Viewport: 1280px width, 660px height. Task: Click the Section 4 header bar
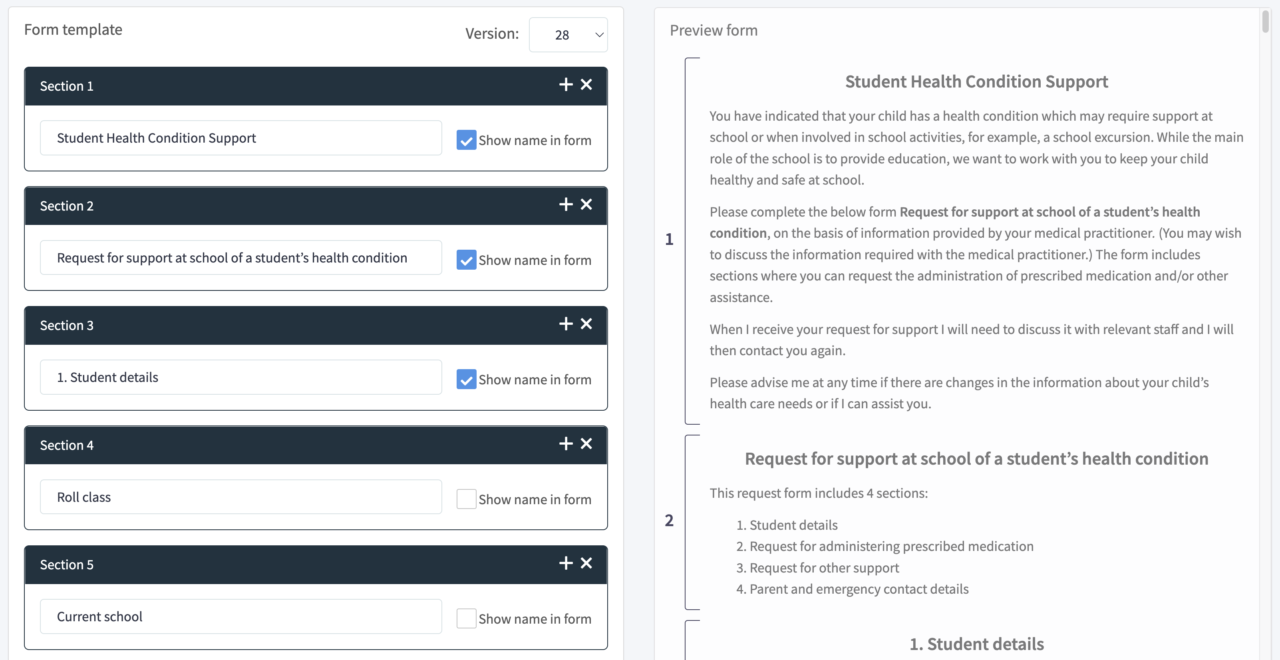(x=290, y=445)
